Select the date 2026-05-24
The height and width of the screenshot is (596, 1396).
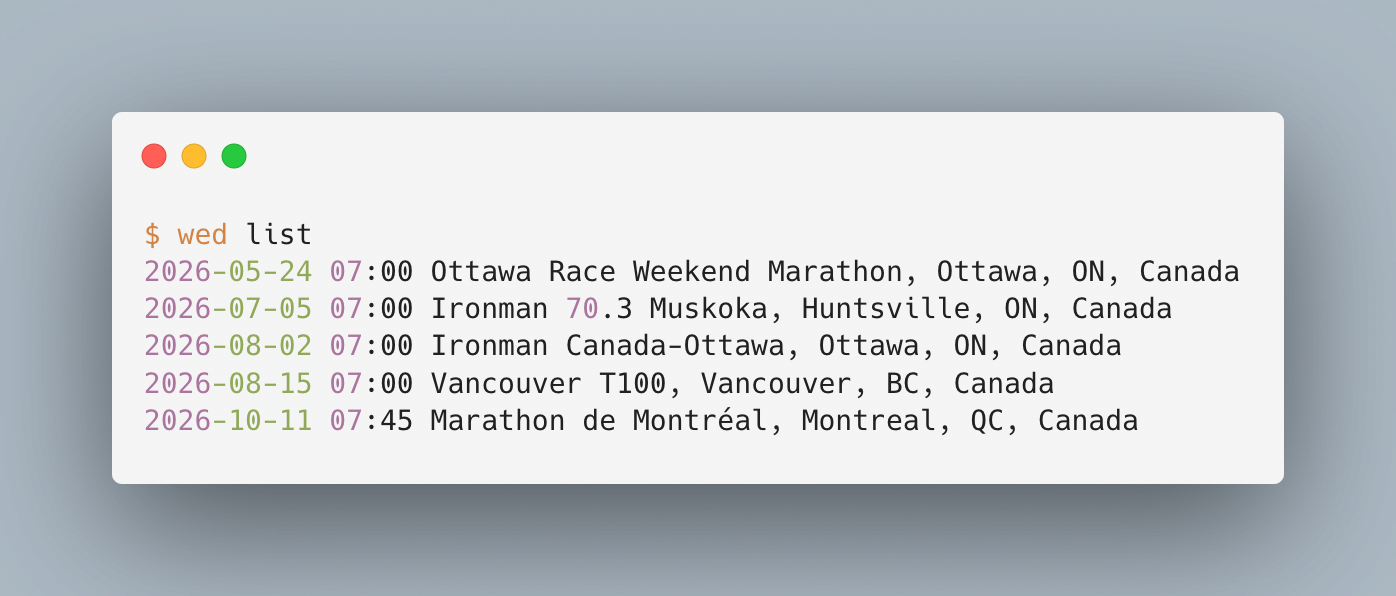228,272
